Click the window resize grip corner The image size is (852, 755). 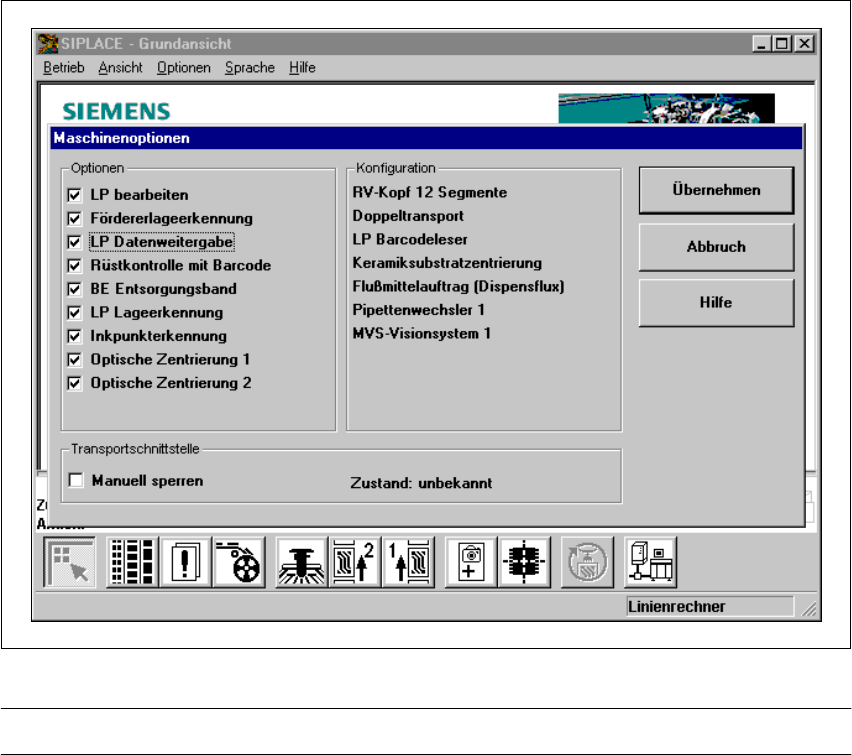[809, 609]
